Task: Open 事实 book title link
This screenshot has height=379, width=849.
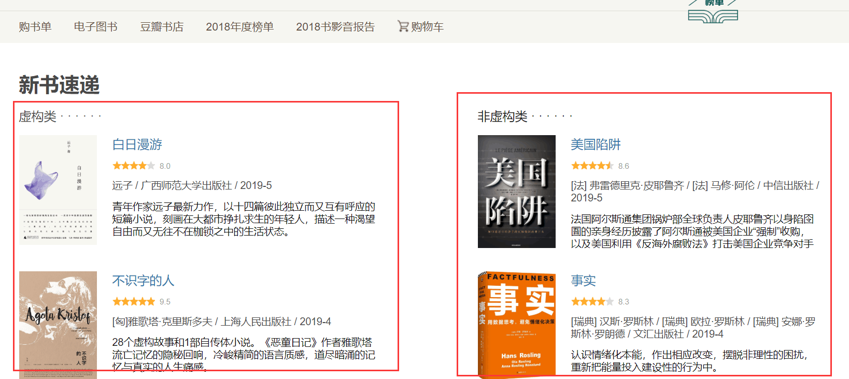Action: pos(583,280)
